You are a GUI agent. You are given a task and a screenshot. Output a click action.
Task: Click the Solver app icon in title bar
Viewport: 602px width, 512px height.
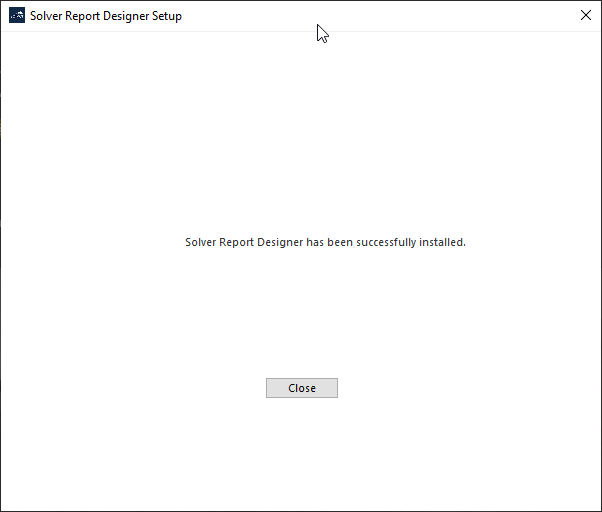[16, 16]
